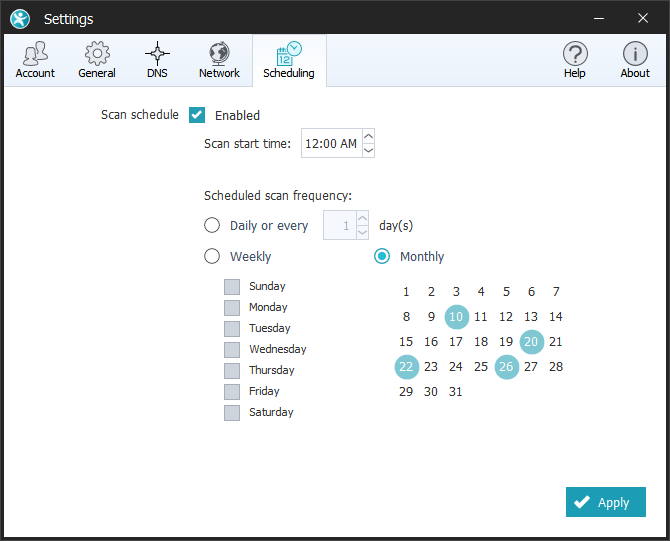Deselect day 10 in monthly calendar

click(456, 317)
